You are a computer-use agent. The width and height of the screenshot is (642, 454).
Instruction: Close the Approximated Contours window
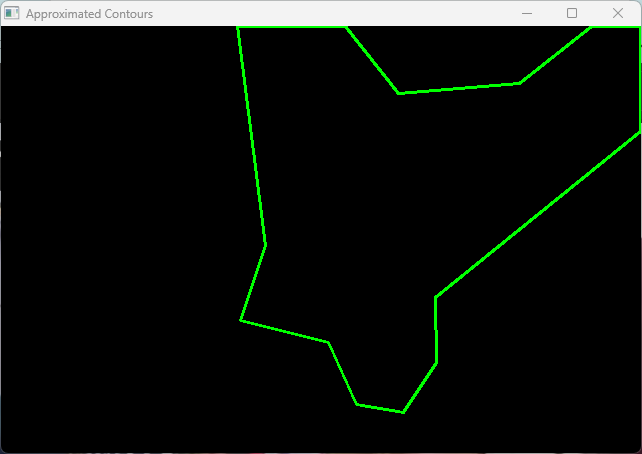(618, 14)
